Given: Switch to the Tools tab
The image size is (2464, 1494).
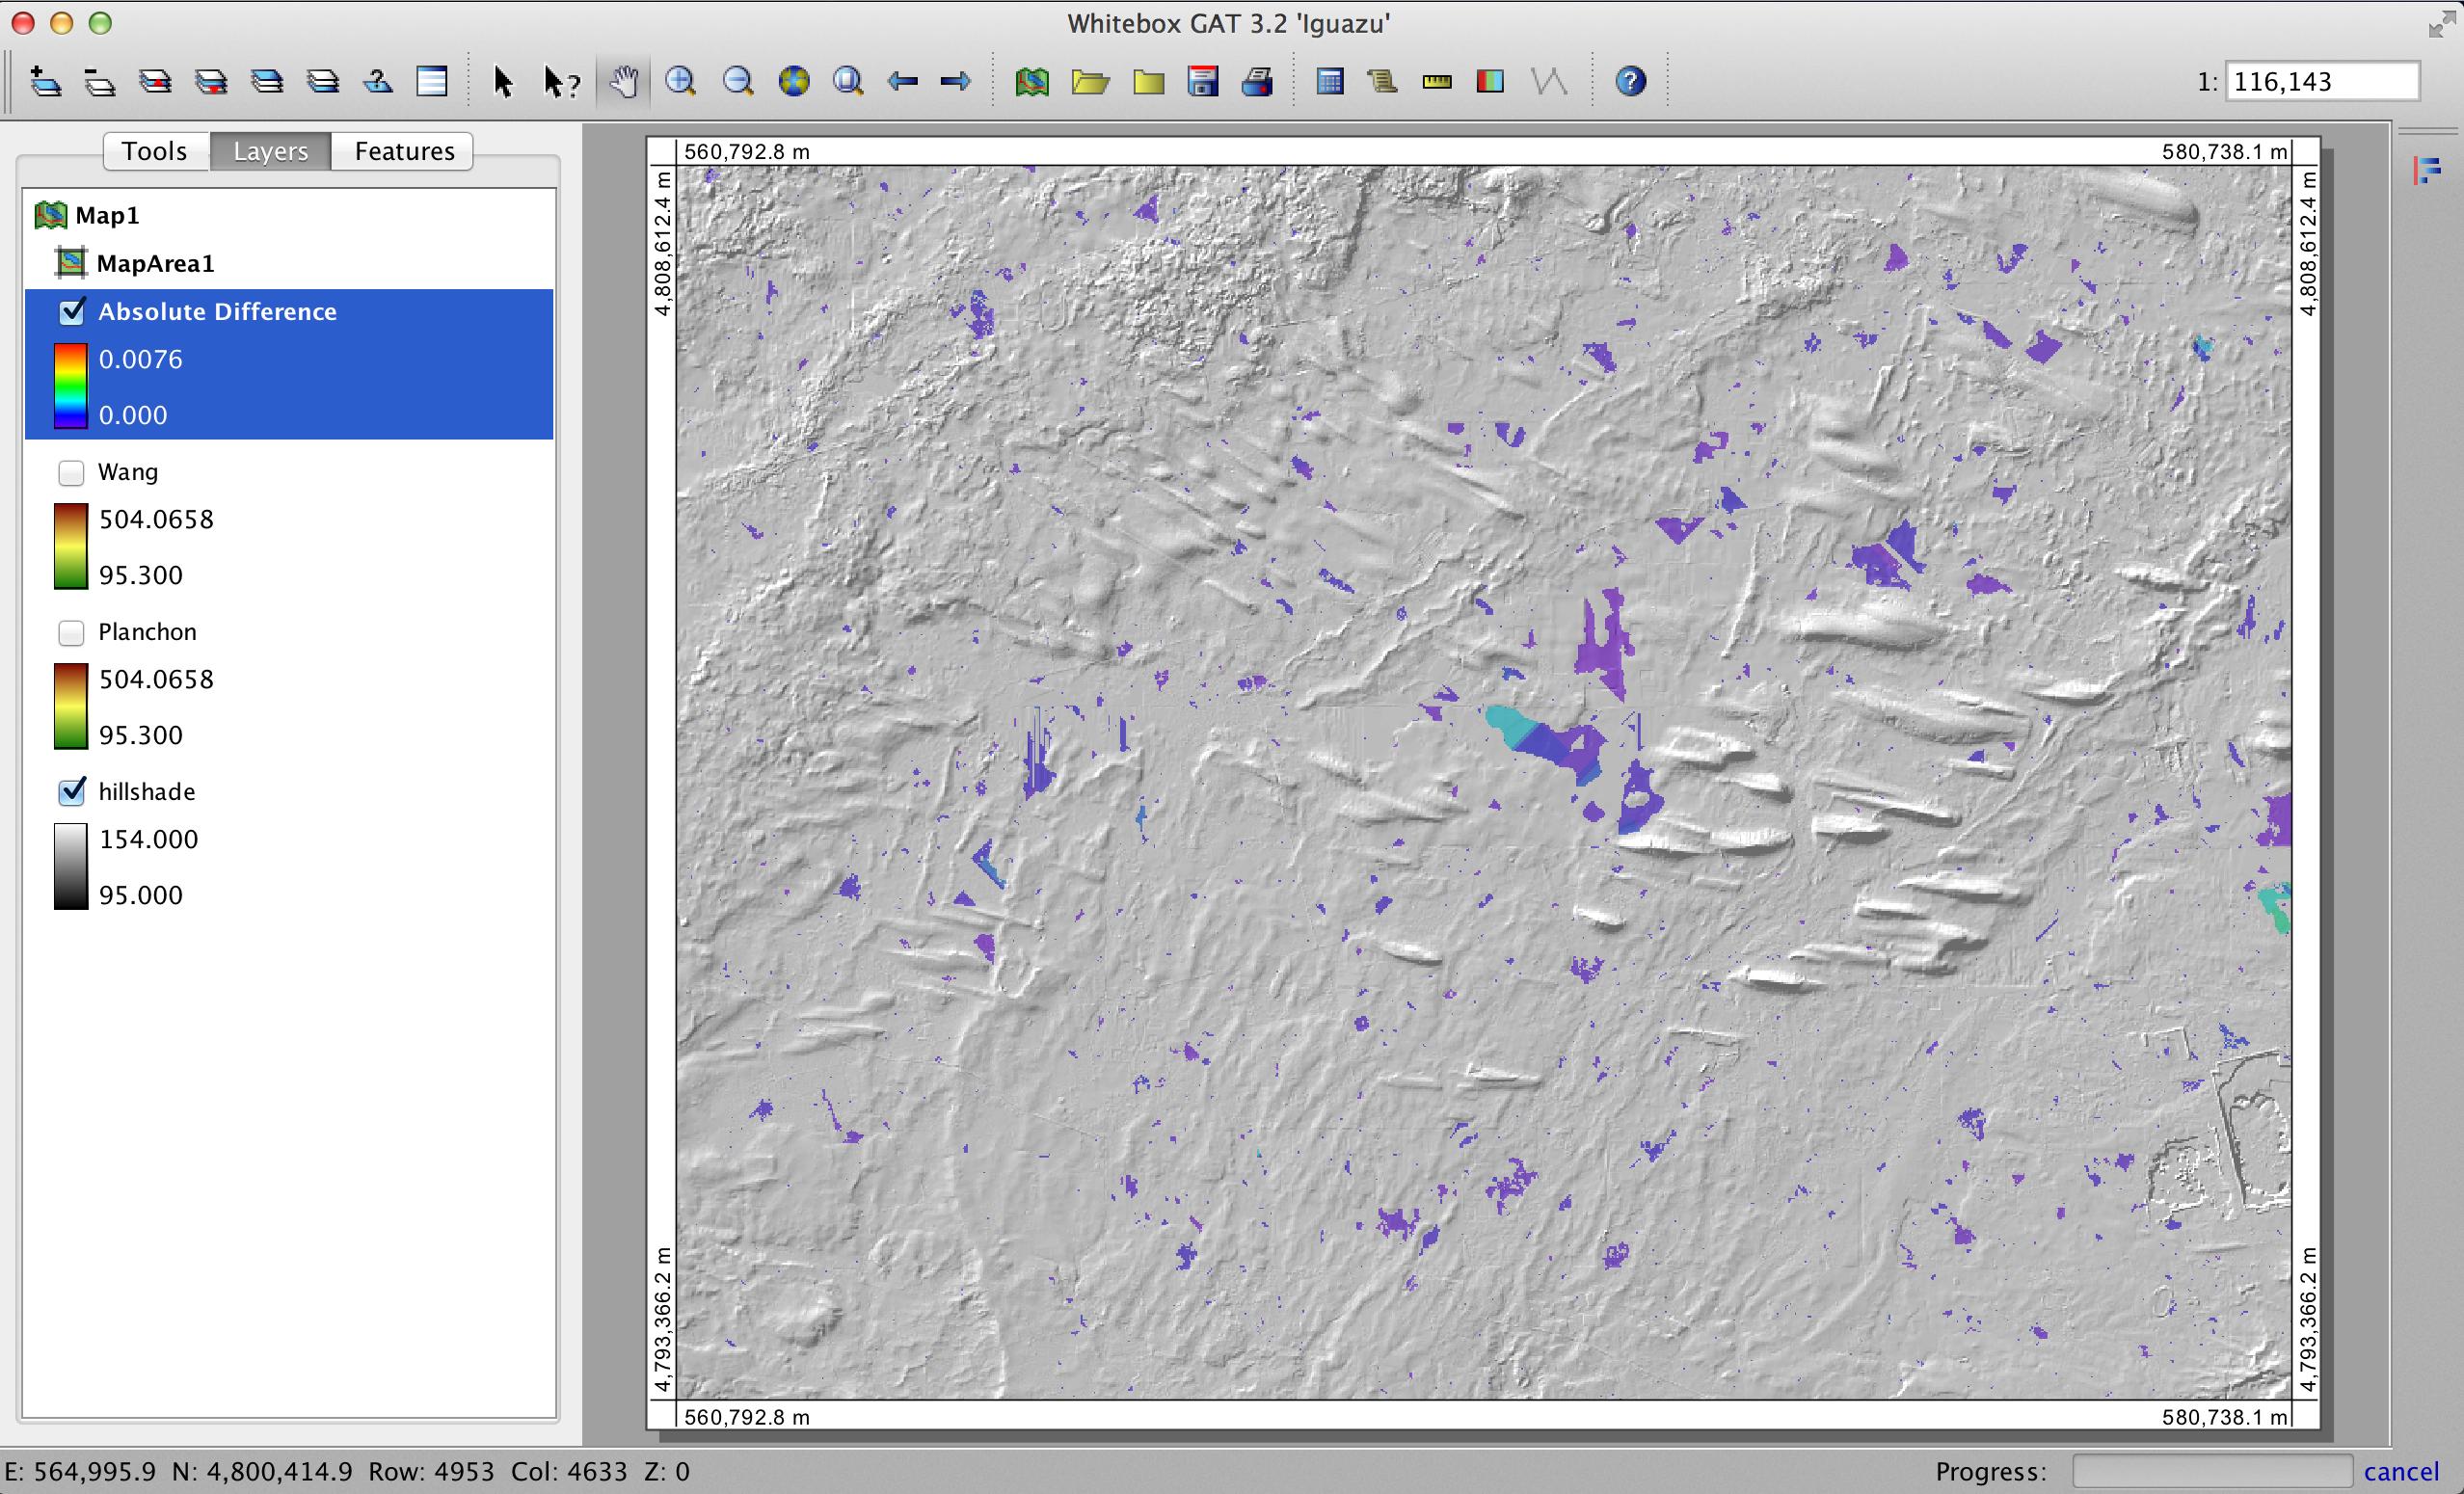Looking at the screenshot, I should pos(155,149).
